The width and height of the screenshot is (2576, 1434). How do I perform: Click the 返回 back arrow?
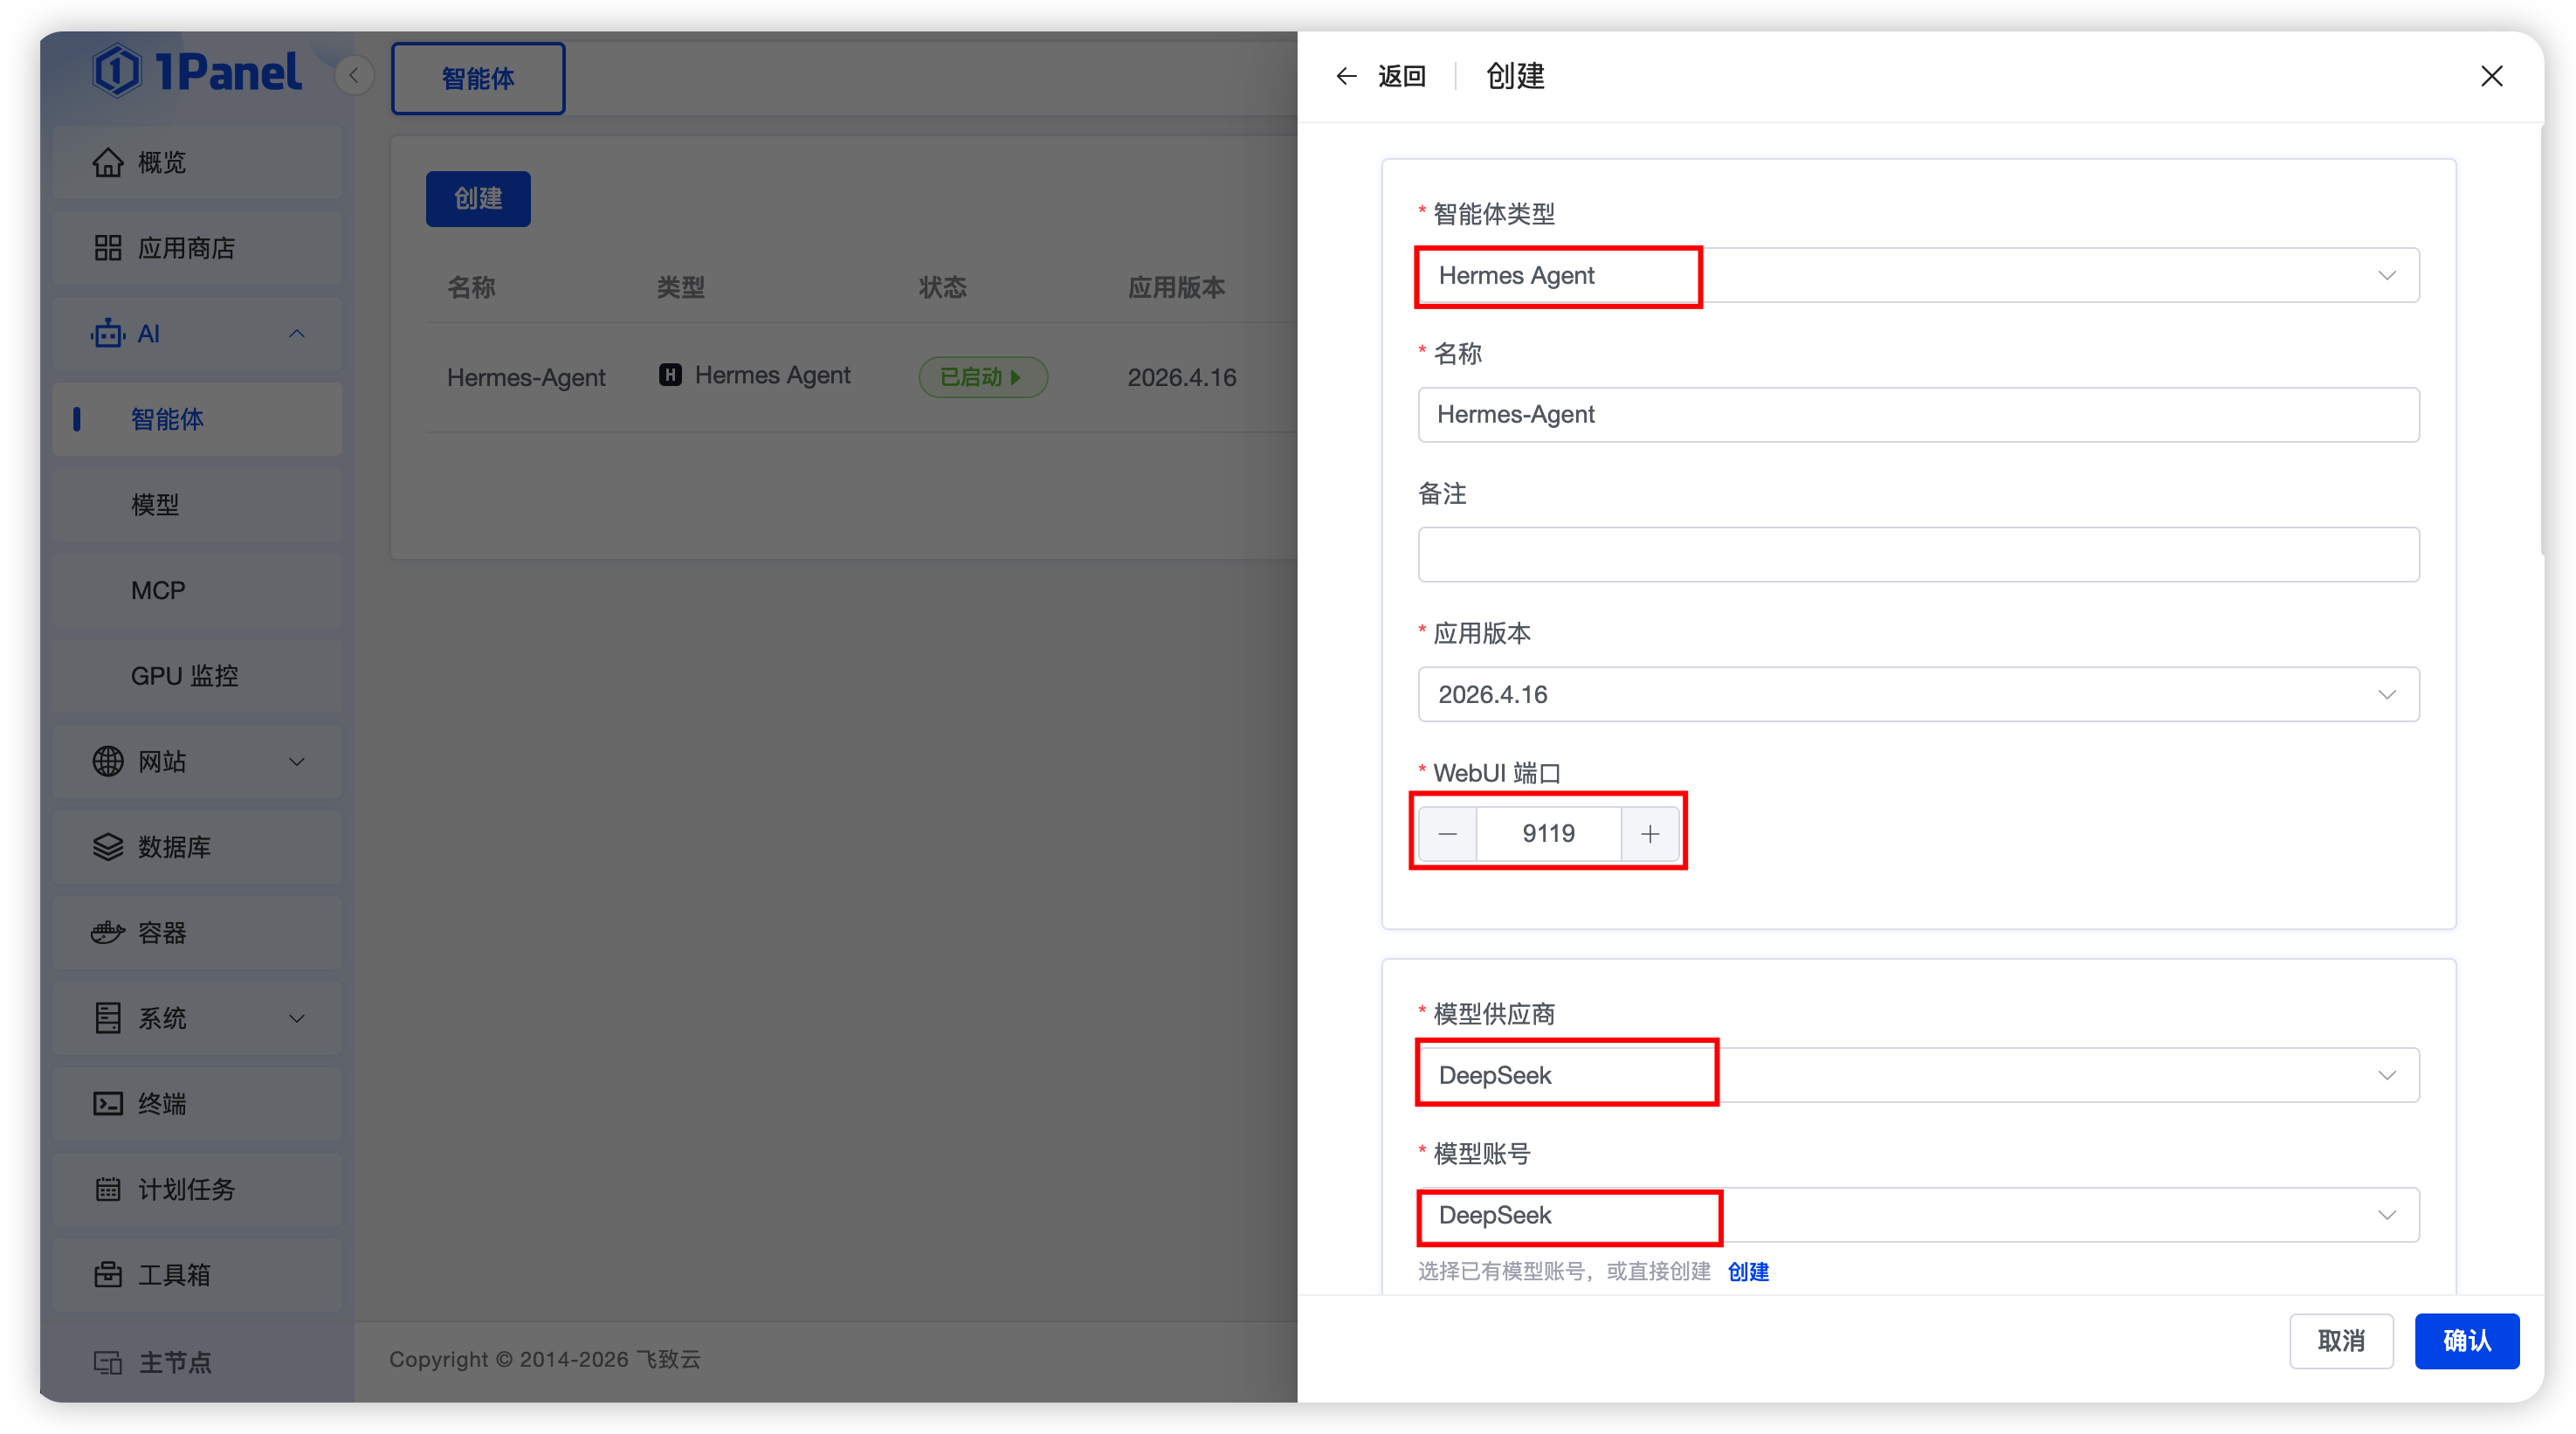[x=1346, y=76]
